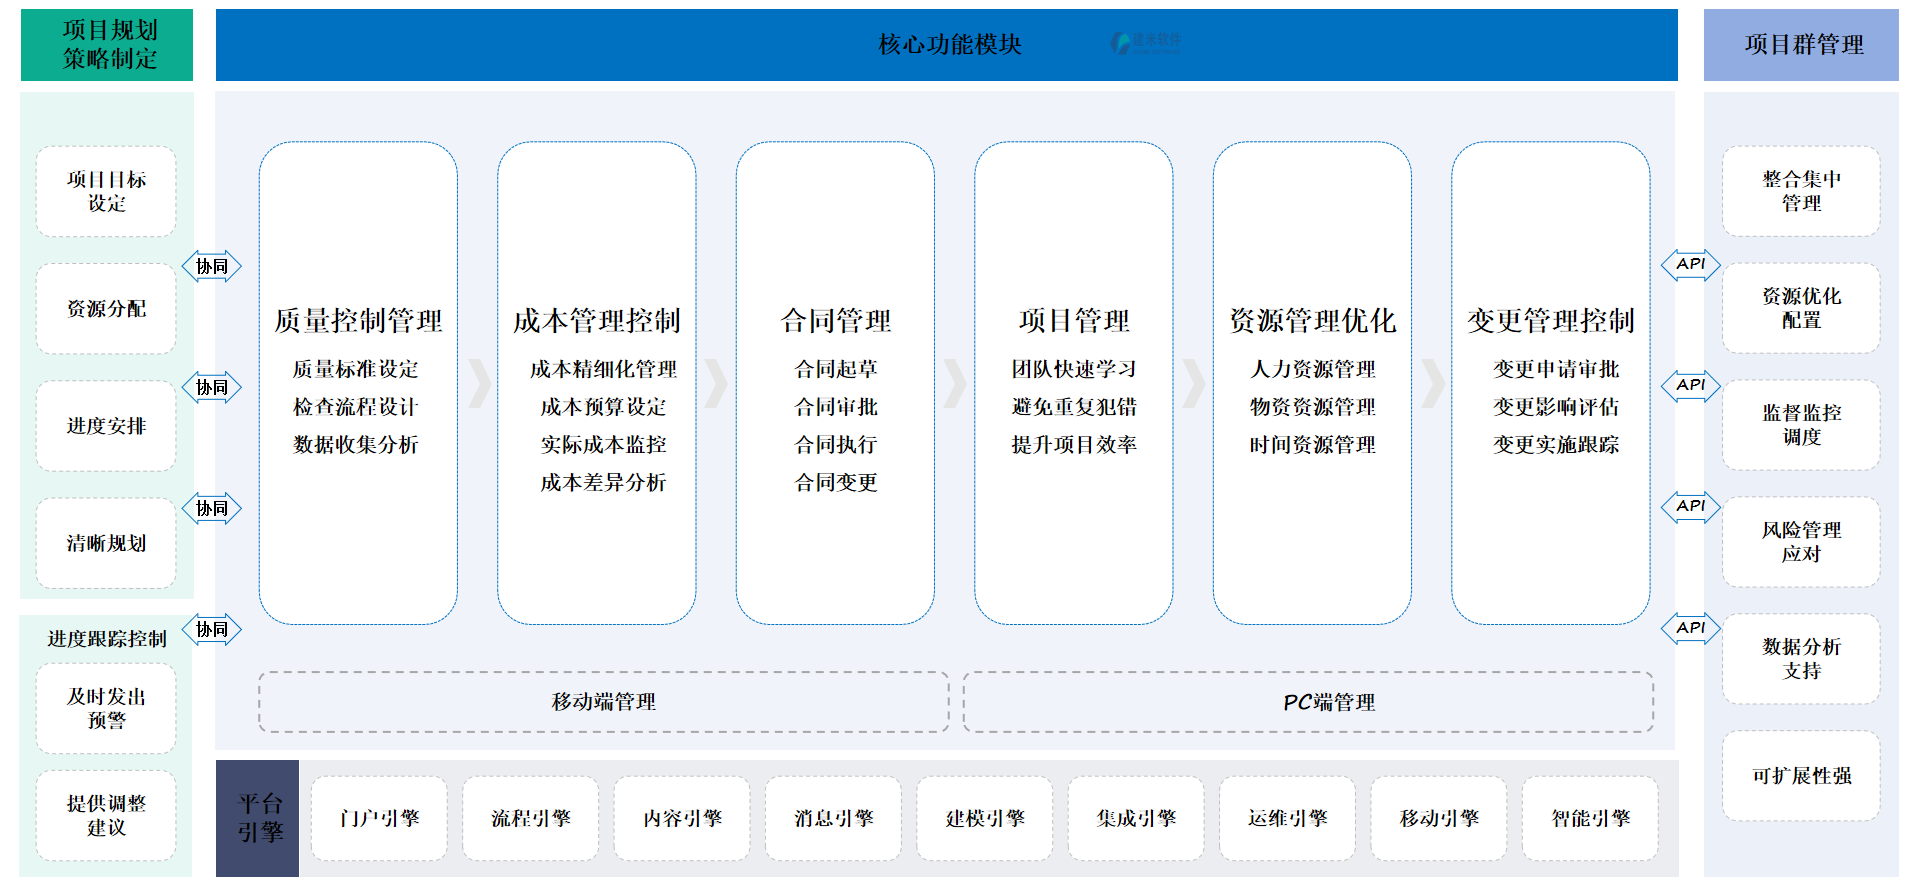This screenshot has height=880, width=1920.
Task: Click 合同执行 item
Action: coord(836,444)
